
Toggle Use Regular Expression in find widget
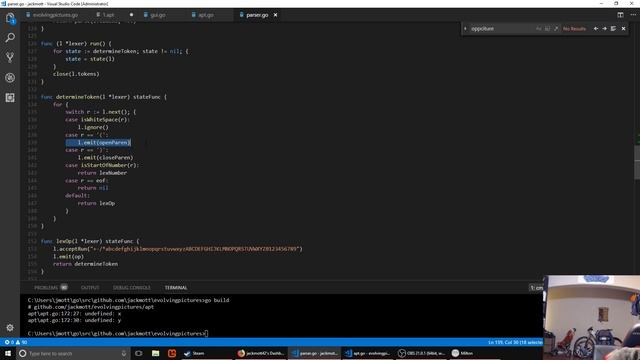point(556,29)
